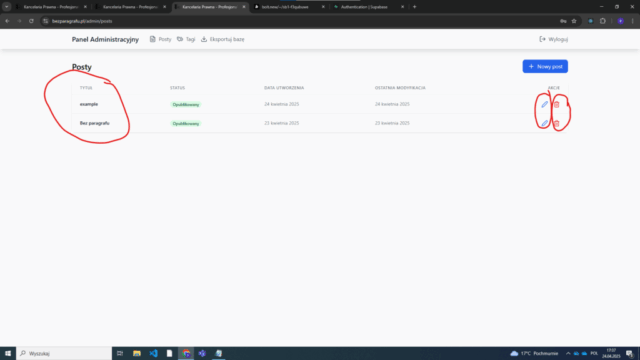
Task: Click the Windows search box Wyszukaj
Action: [64, 353]
